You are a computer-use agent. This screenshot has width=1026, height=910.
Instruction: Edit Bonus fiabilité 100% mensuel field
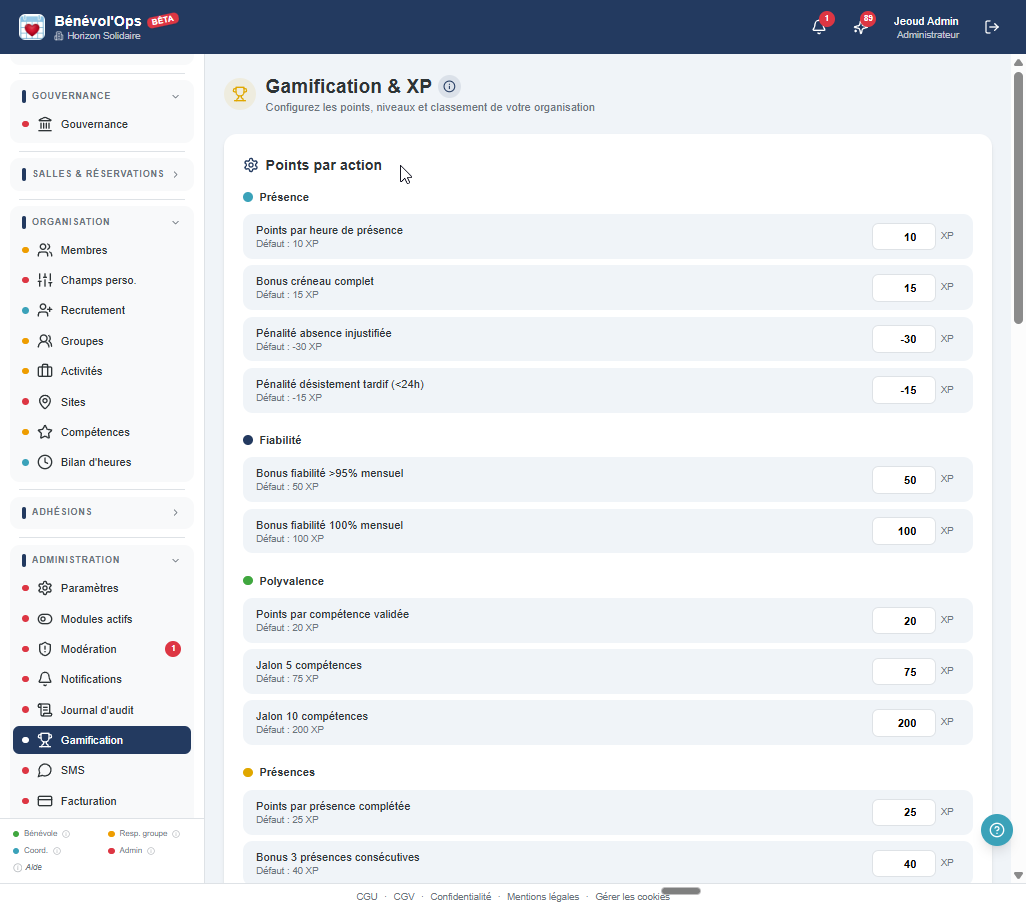(x=904, y=531)
